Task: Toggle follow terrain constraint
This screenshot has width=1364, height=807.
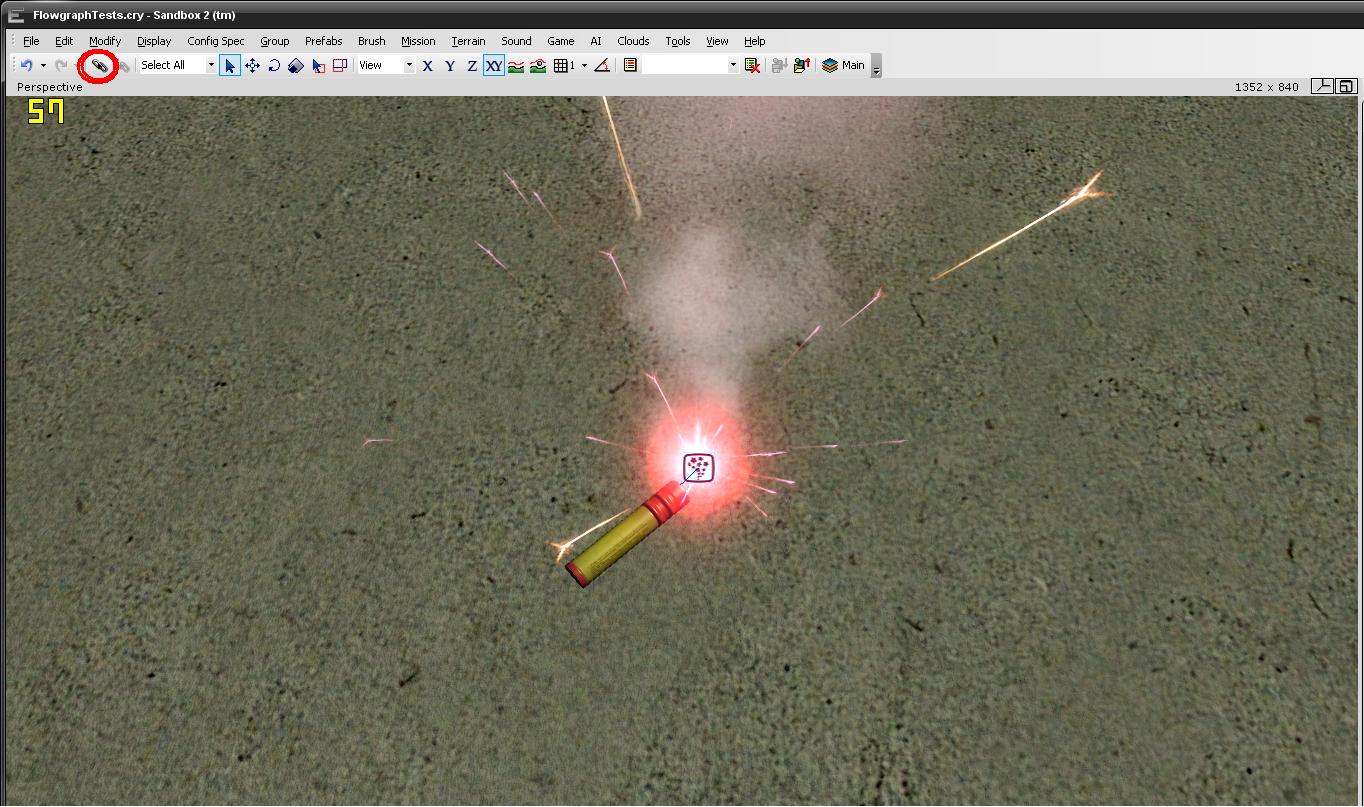Action: point(516,65)
